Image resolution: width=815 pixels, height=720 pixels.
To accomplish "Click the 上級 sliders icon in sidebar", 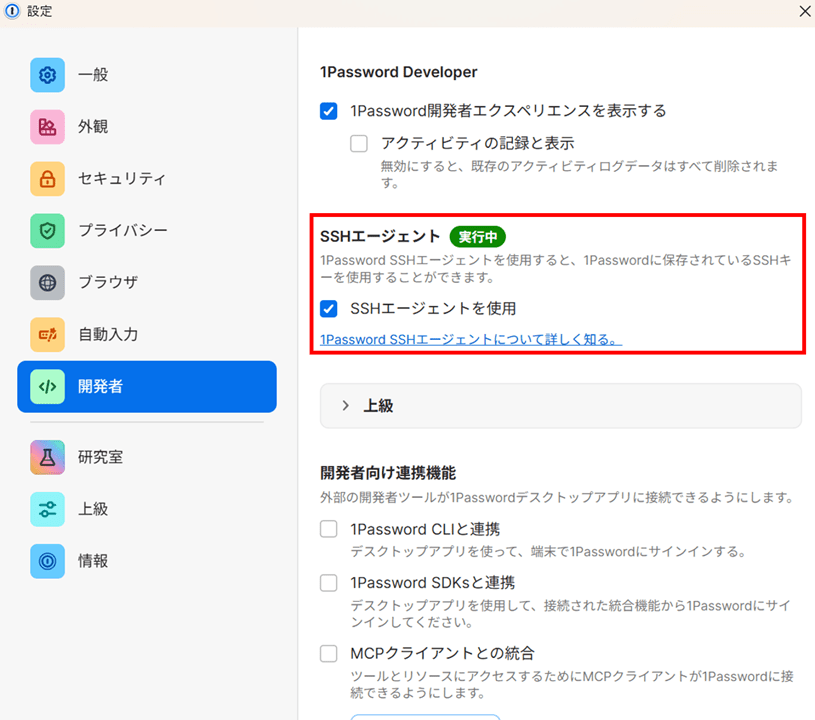I will [x=47, y=509].
